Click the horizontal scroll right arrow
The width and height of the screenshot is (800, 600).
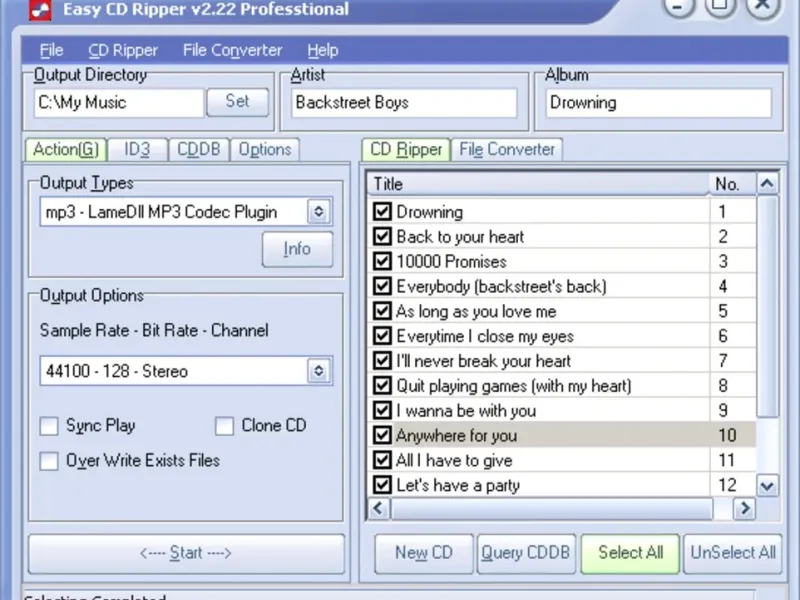point(744,508)
